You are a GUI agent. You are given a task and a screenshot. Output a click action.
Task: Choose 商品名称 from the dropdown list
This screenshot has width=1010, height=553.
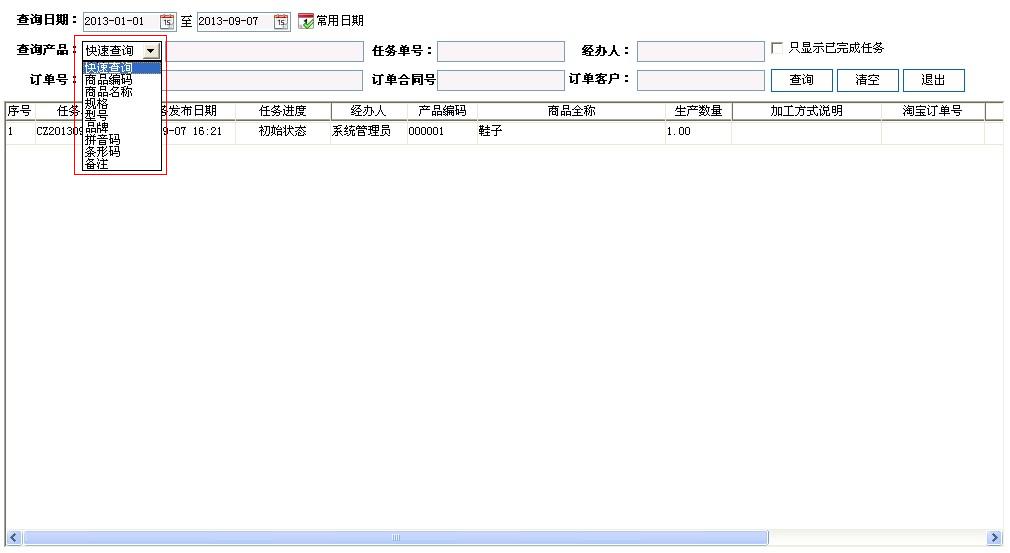pos(122,92)
